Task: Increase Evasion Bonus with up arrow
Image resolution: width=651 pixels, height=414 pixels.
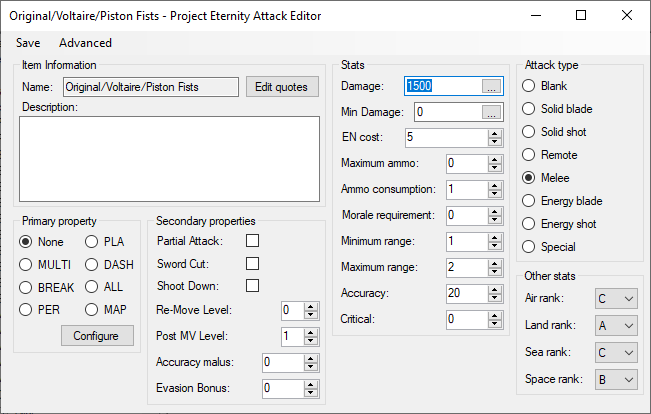Action: point(311,385)
